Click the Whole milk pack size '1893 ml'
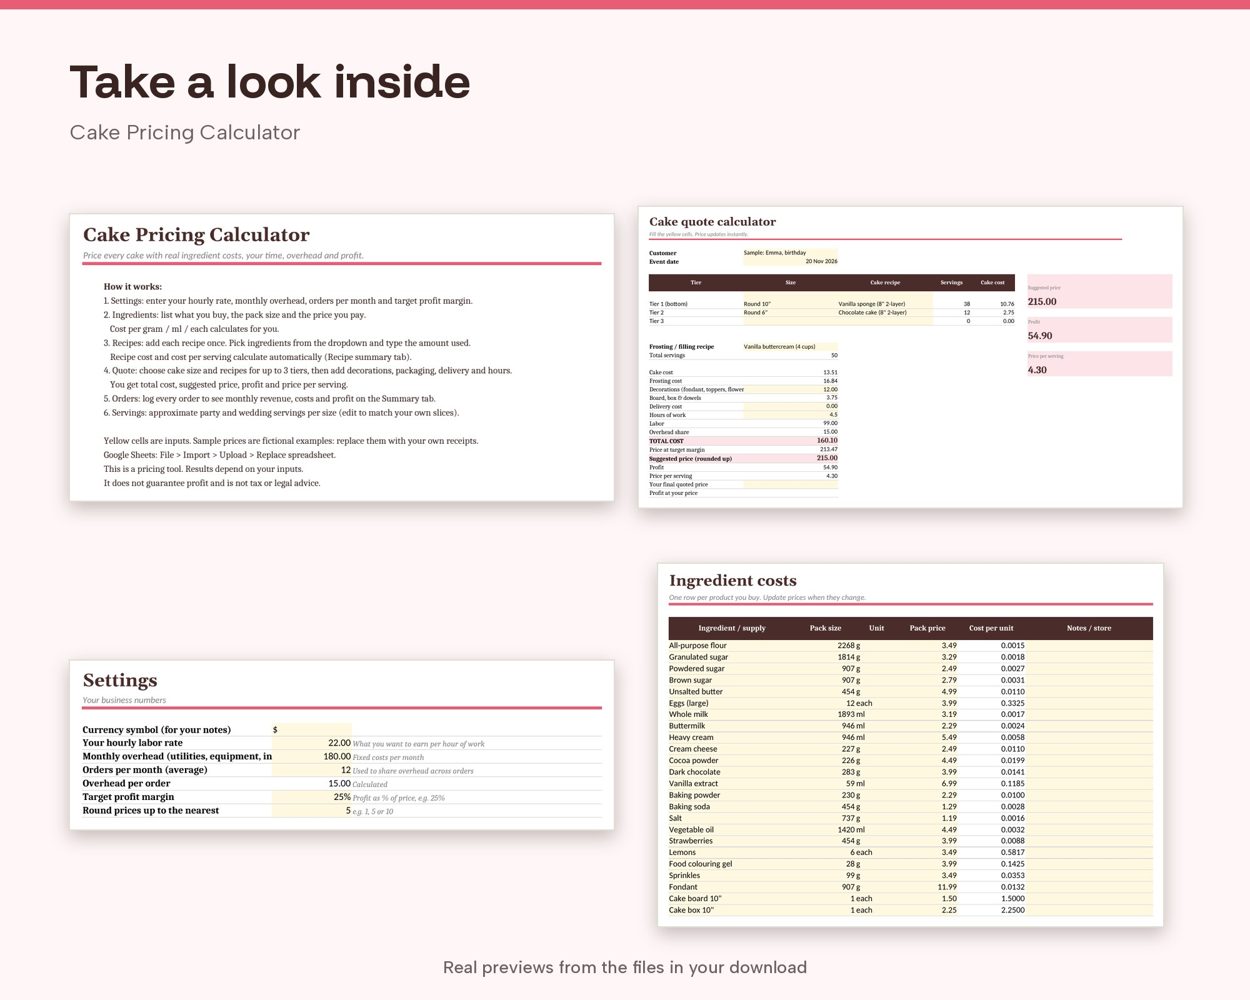The height and width of the screenshot is (1000, 1250). [x=852, y=715]
